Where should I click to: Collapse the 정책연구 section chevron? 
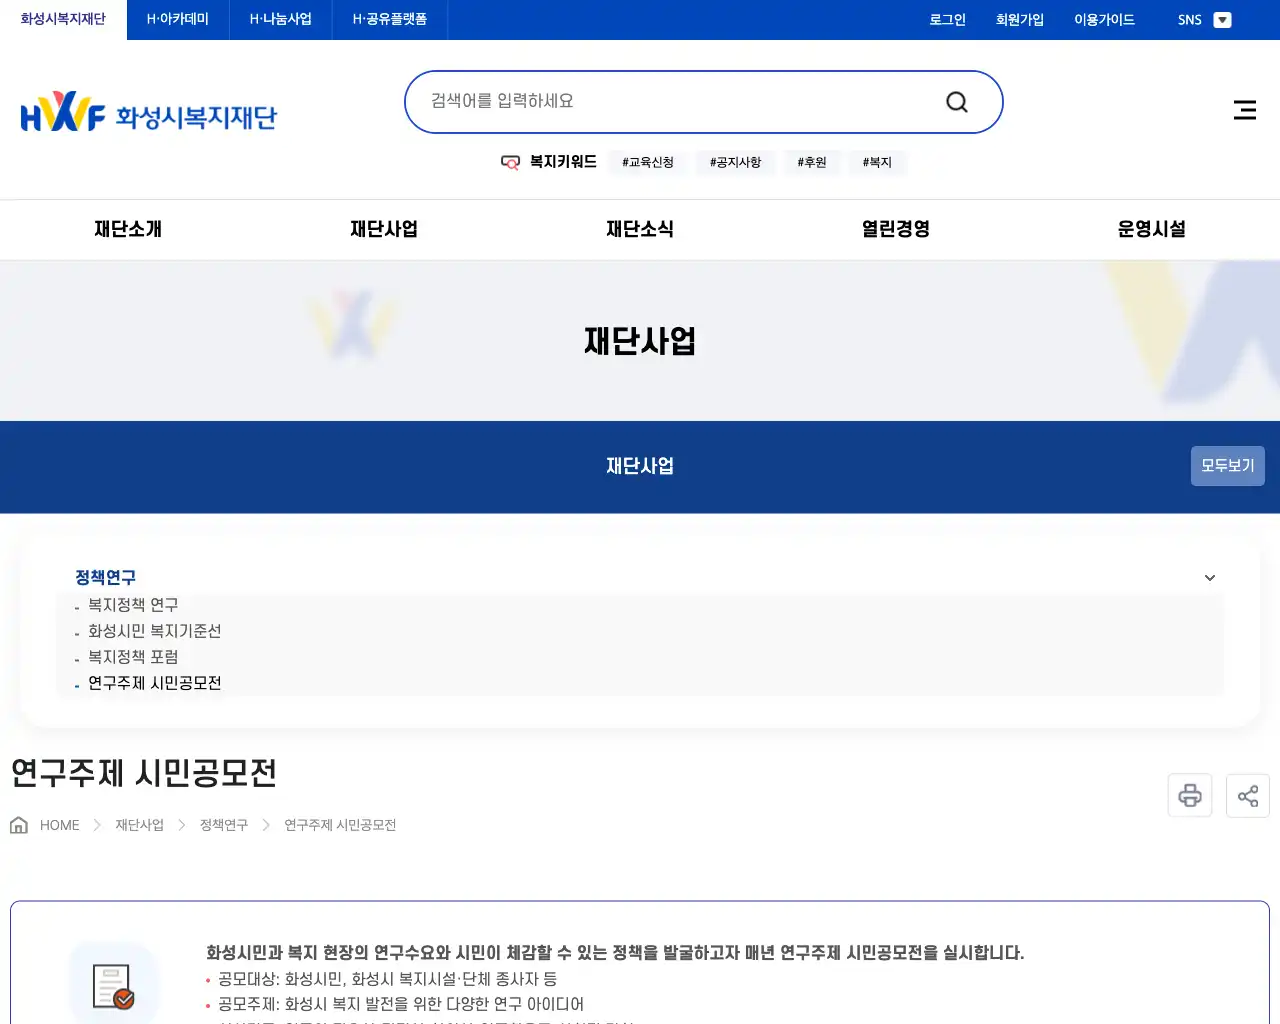[1209, 577]
